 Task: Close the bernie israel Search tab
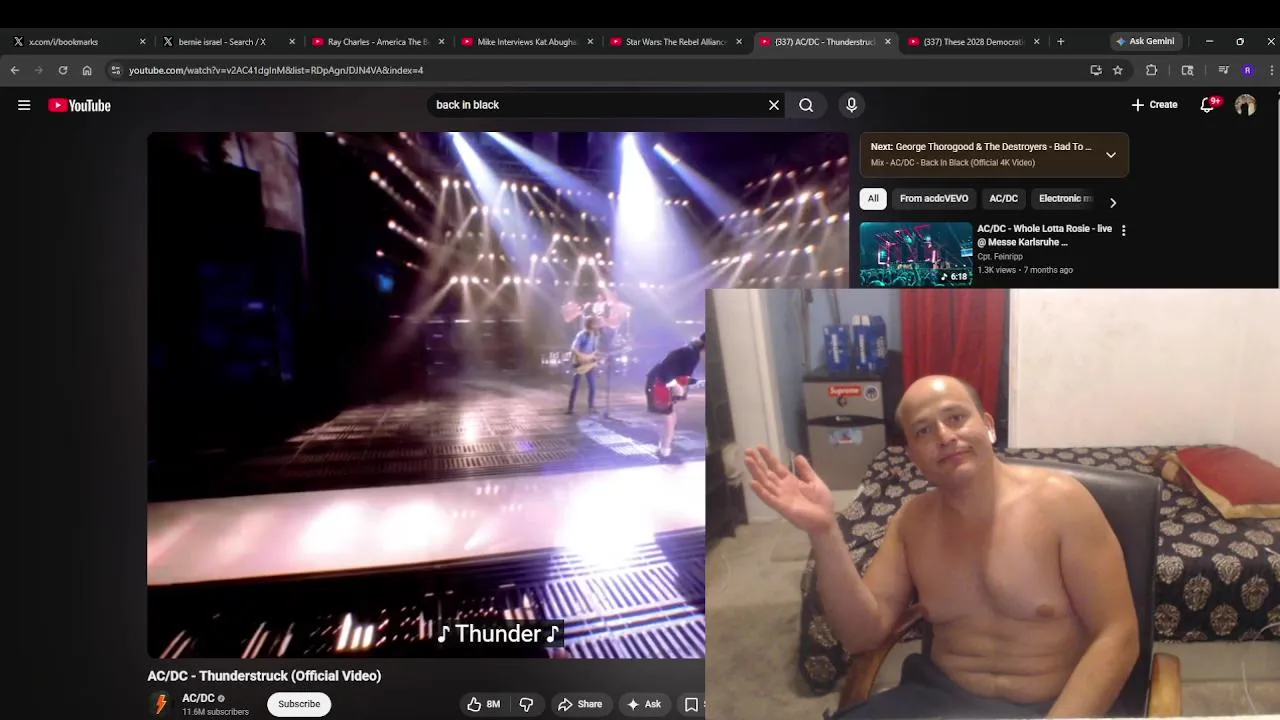(x=292, y=42)
